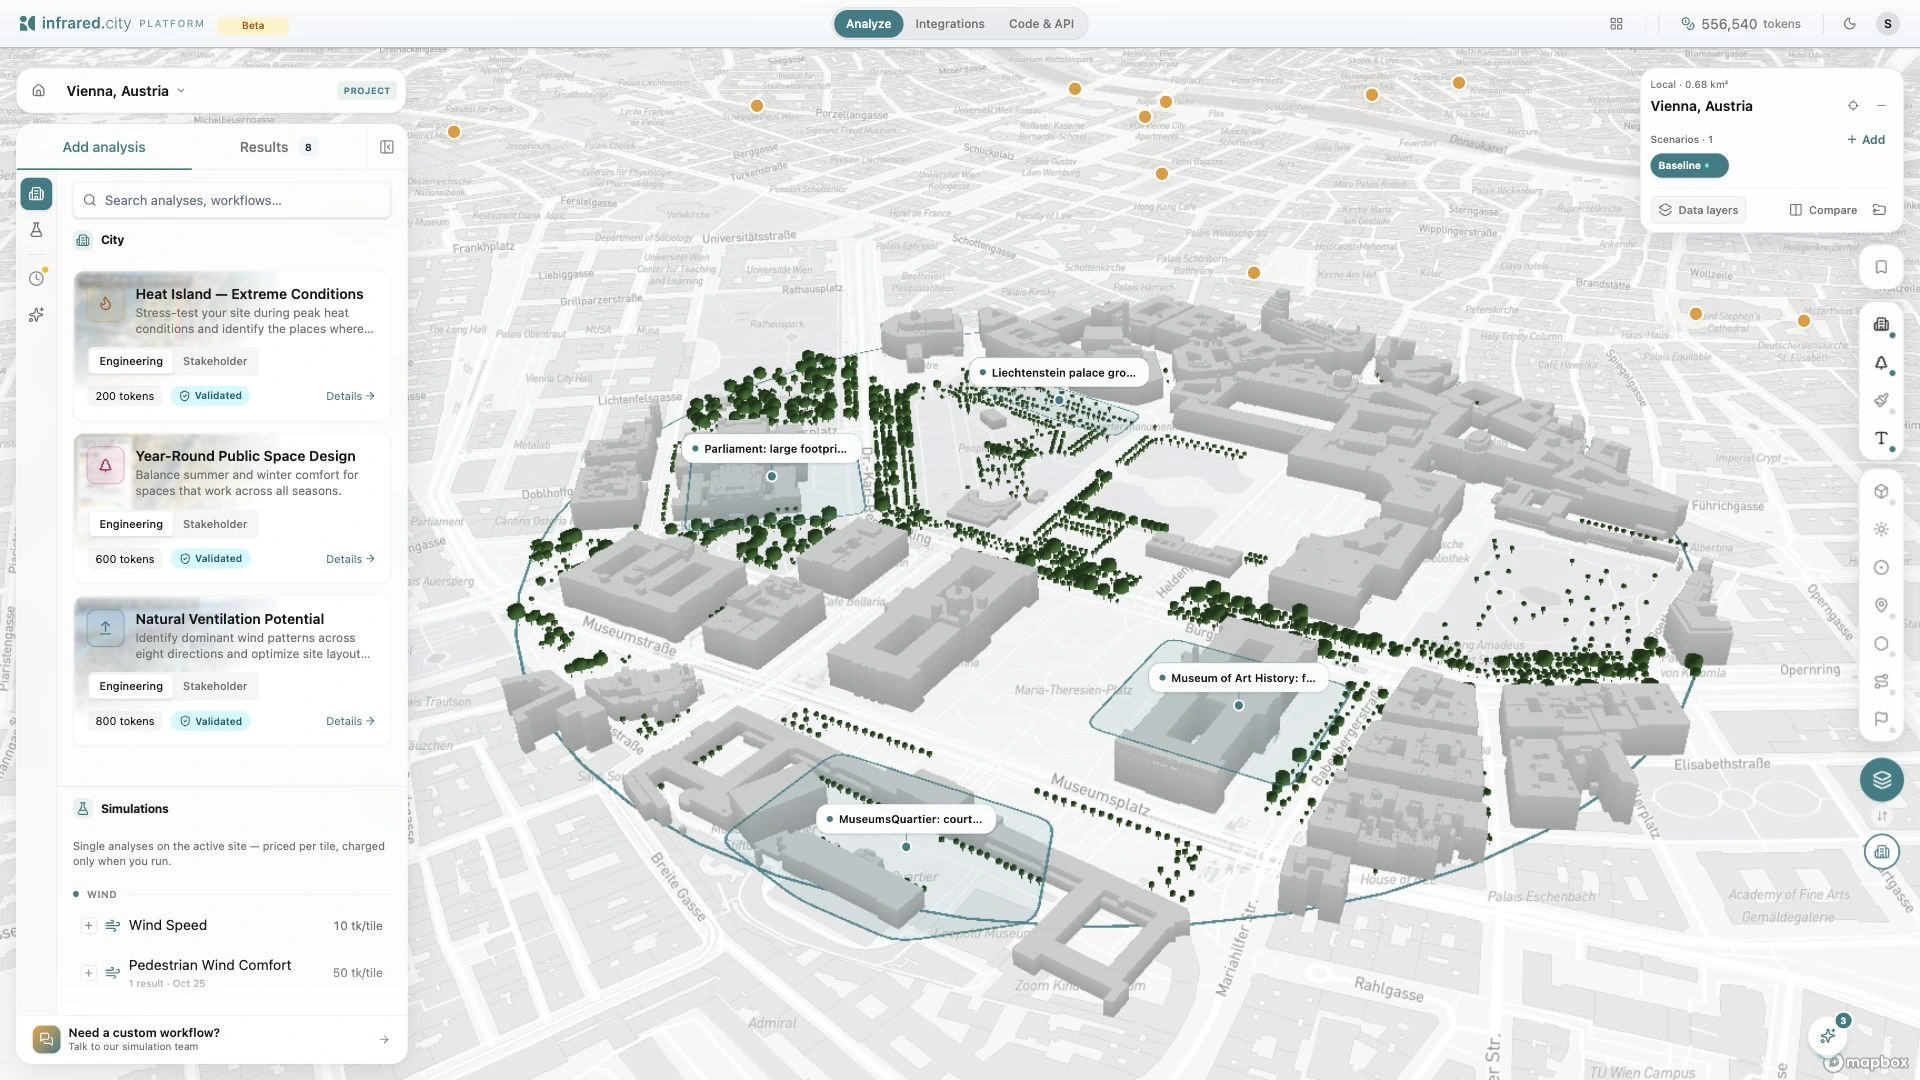Collapse the side panel using the layout icon
Screen dimensions: 1920x1080
pyautogui.click(x=387, y=148)
